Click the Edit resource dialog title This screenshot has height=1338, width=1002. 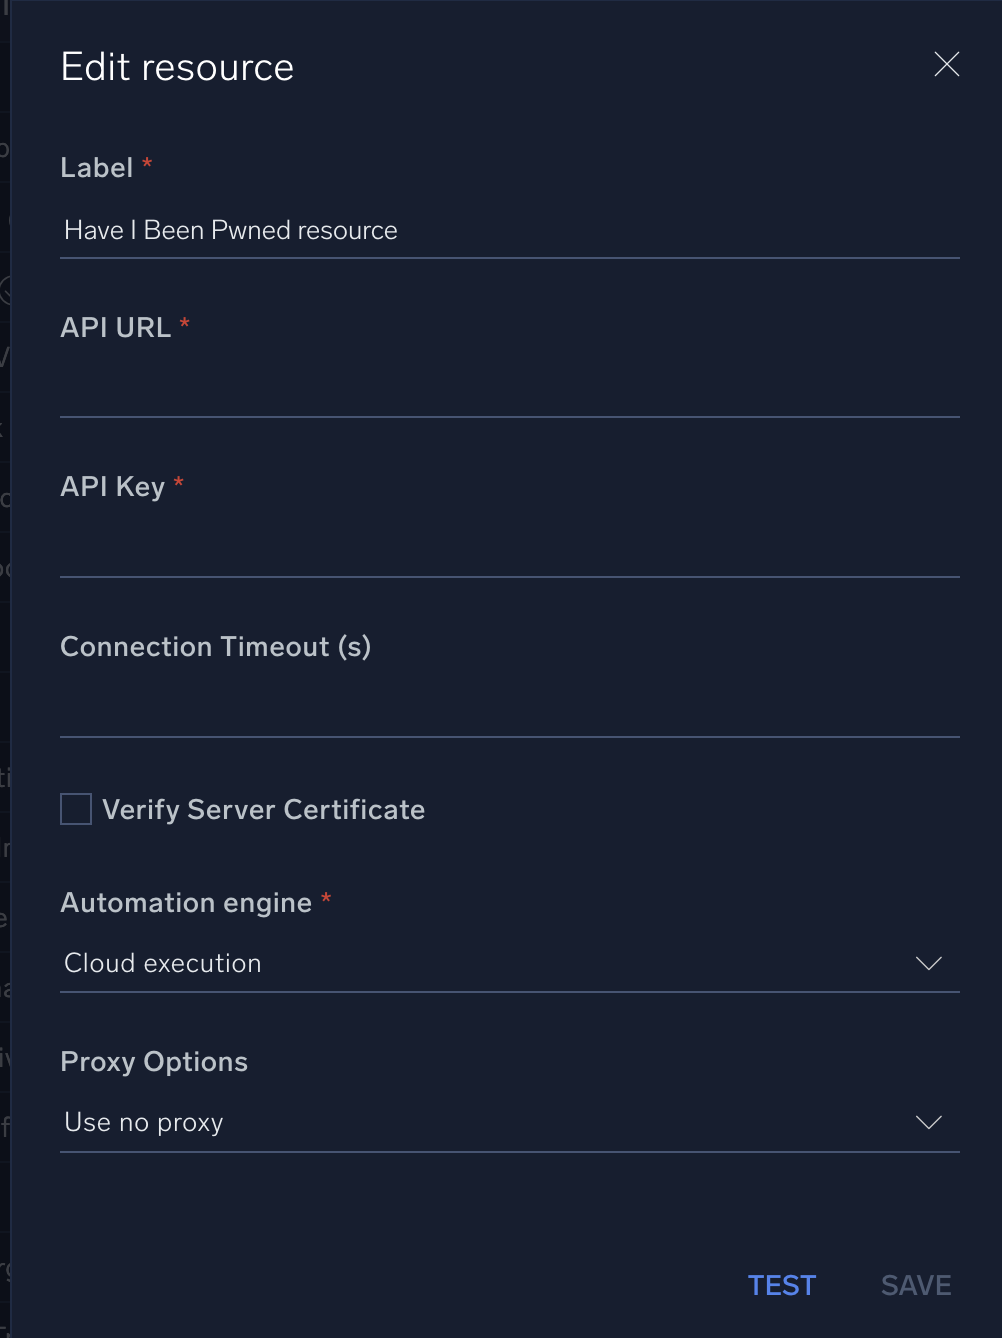click(177, 65)
